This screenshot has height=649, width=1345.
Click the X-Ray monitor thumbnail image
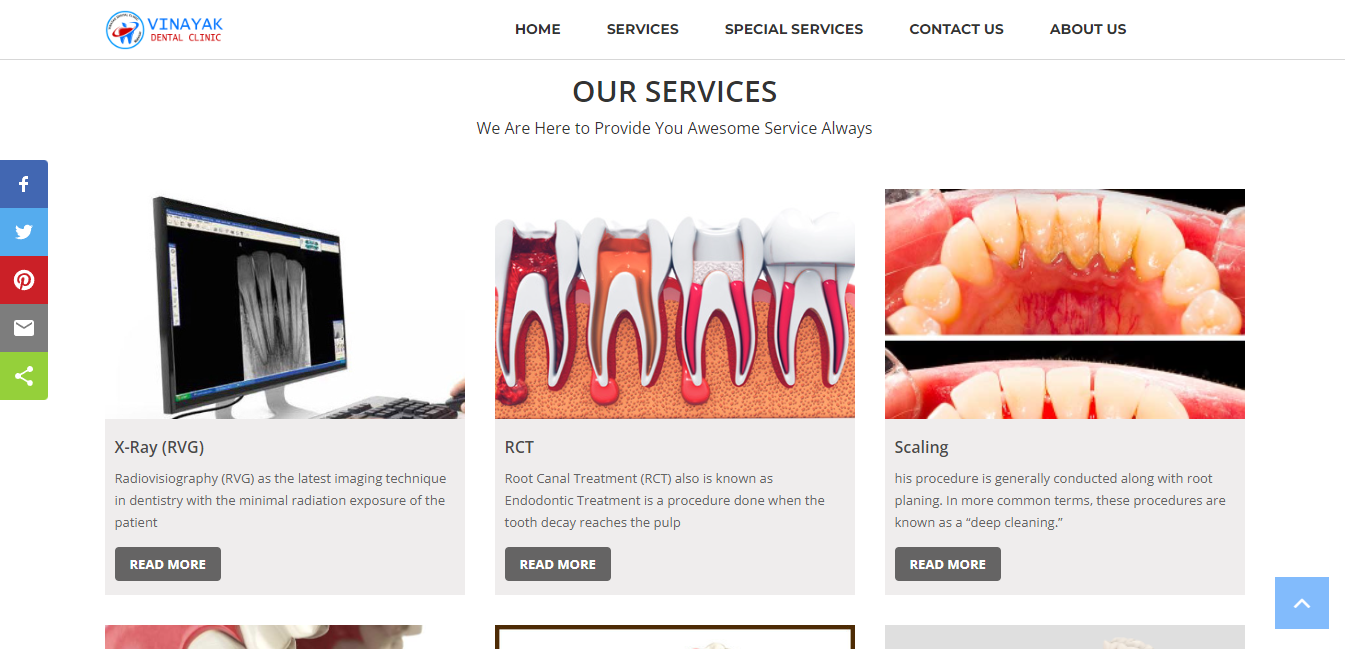(x=285, y=304)
